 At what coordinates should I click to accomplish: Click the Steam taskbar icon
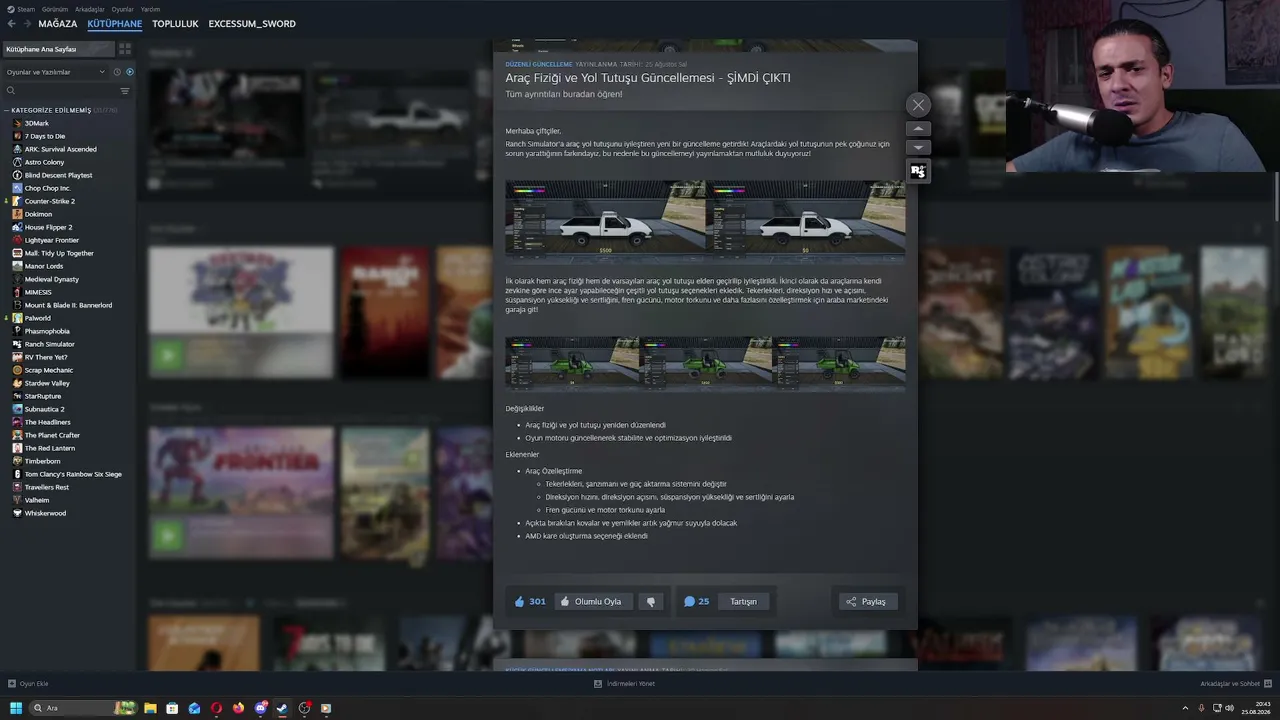click(282, 708)
